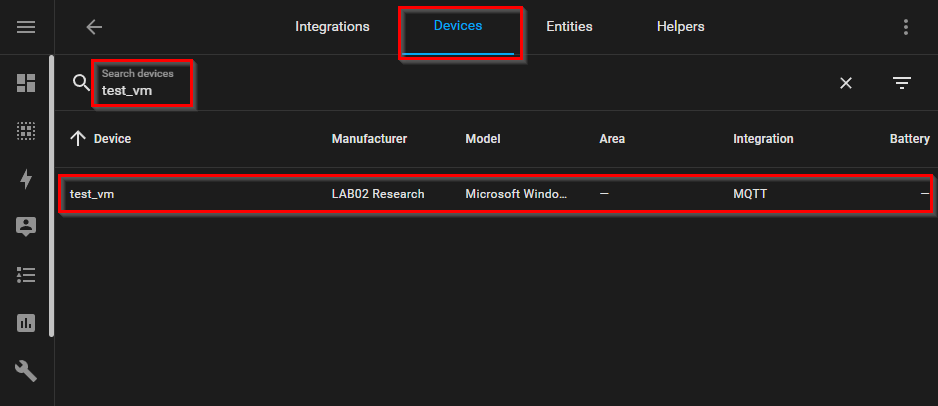The width and height of the screenshot is (938, 406).
Task: Select the Devices tab
Action: pyautogui.click(x=458, y=26)
